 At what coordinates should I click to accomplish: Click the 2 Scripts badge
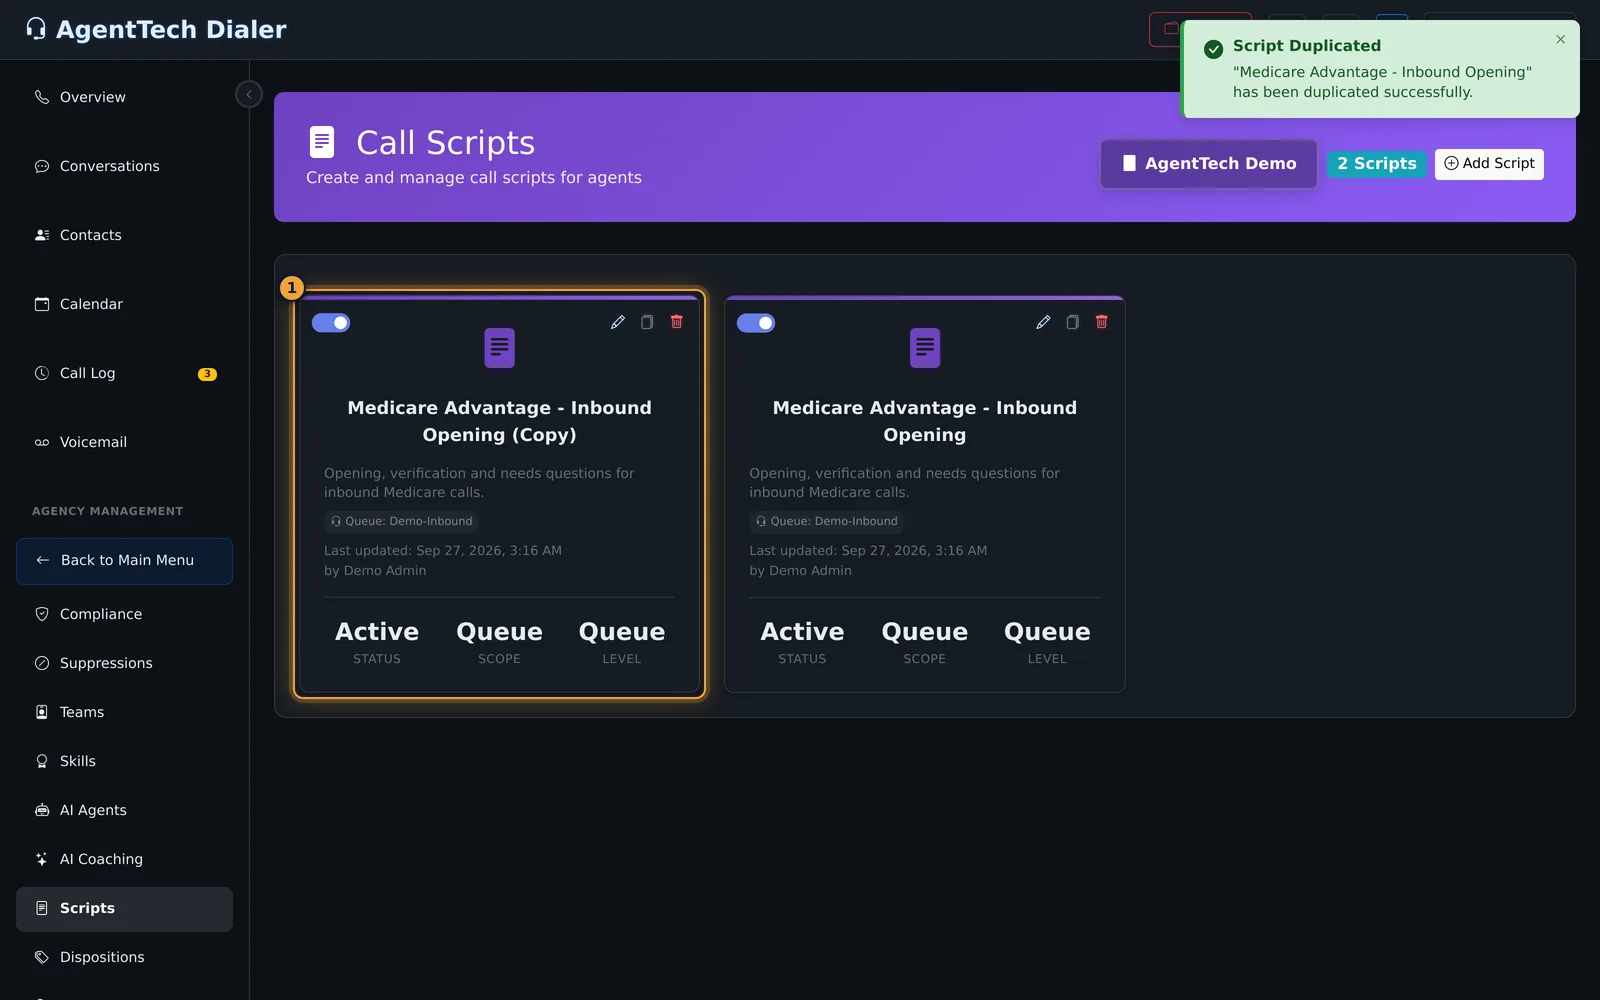[1377, 164]
